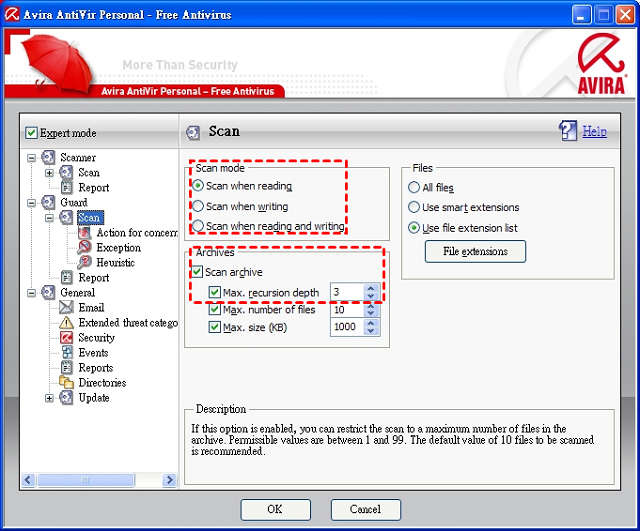Select Use file extension list option

[x=414, y=228]
